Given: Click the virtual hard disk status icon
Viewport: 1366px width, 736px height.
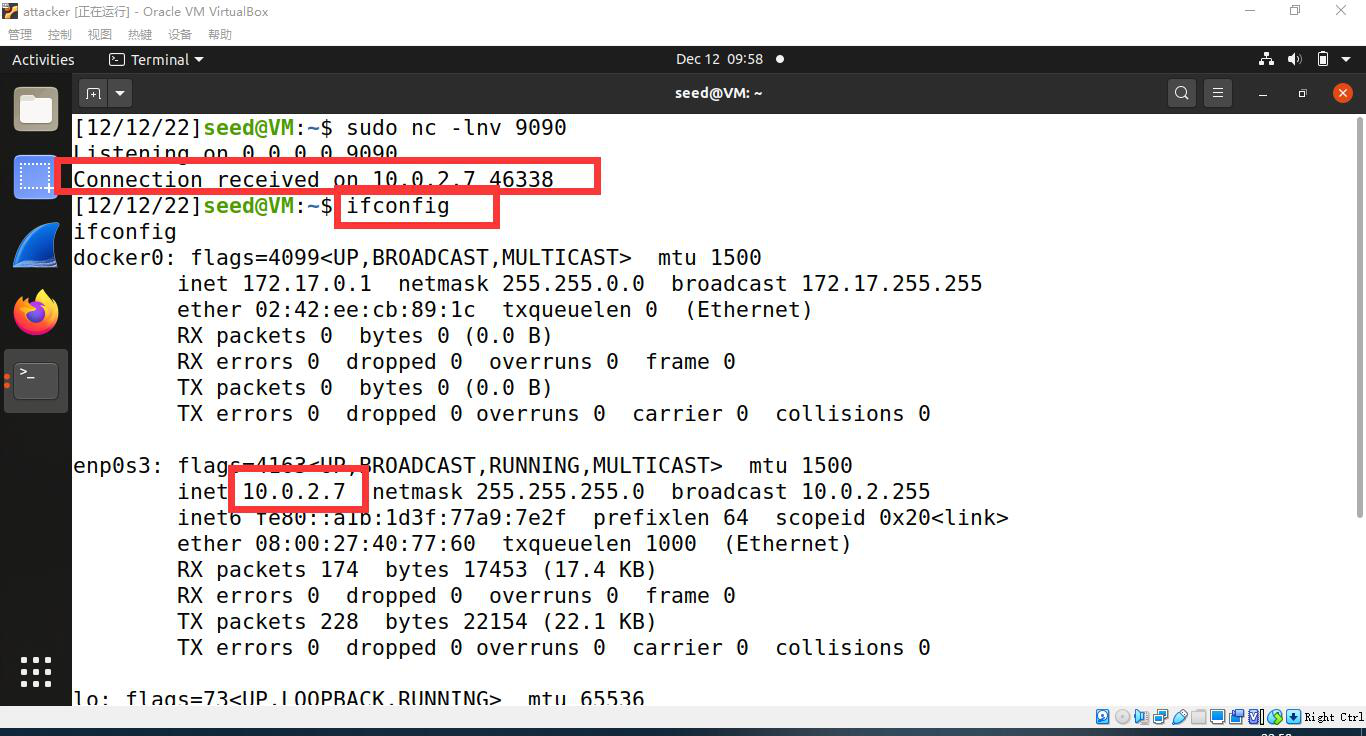Looking at the screenshot, I should pyautogui.click(x=1102, y=717).
